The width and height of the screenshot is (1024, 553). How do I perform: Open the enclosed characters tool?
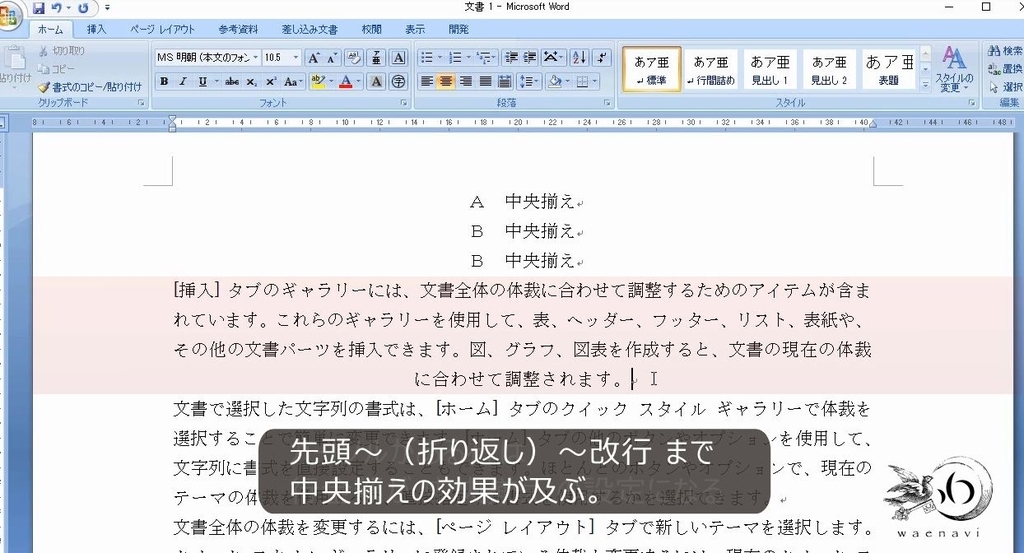(x=398, y=82)
